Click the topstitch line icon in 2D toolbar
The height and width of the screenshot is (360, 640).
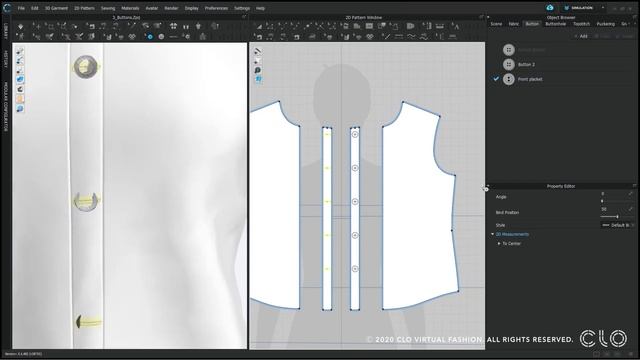pos(399,37)
